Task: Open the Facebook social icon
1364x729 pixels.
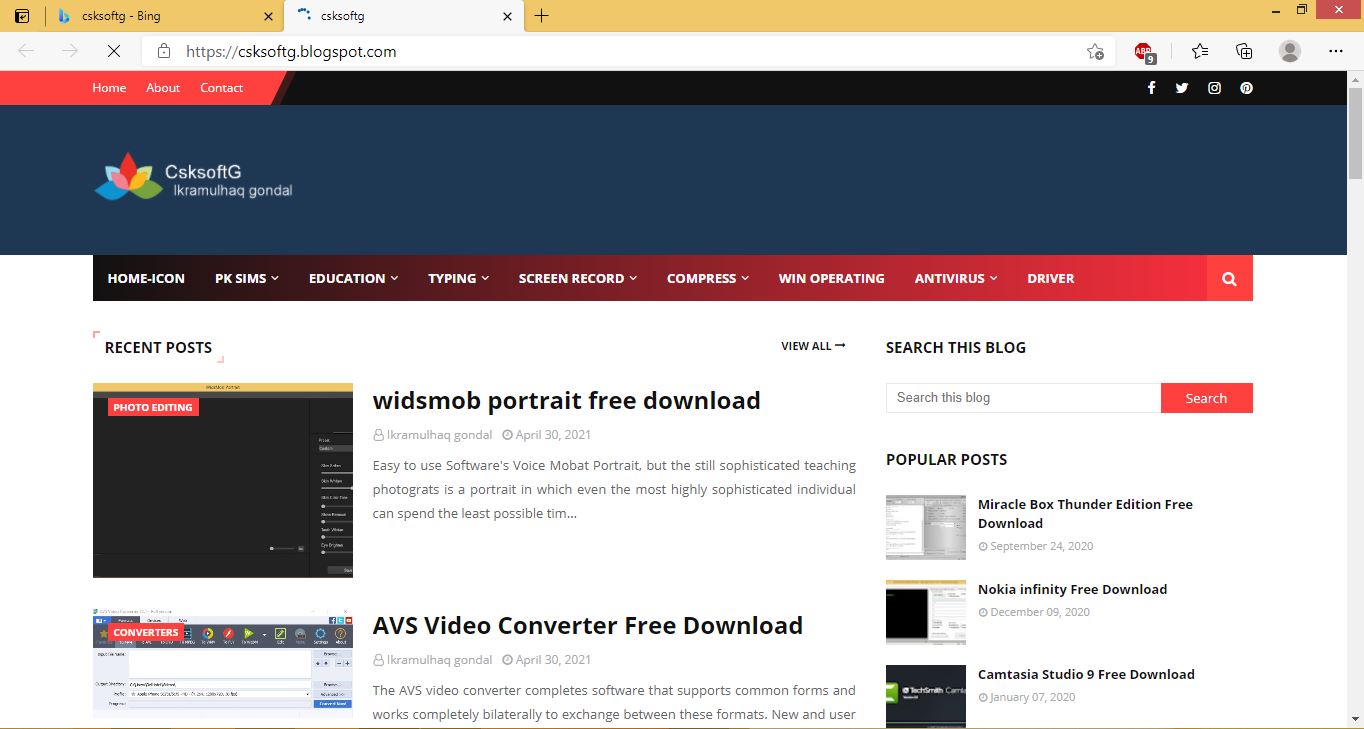Action: 1151,88
